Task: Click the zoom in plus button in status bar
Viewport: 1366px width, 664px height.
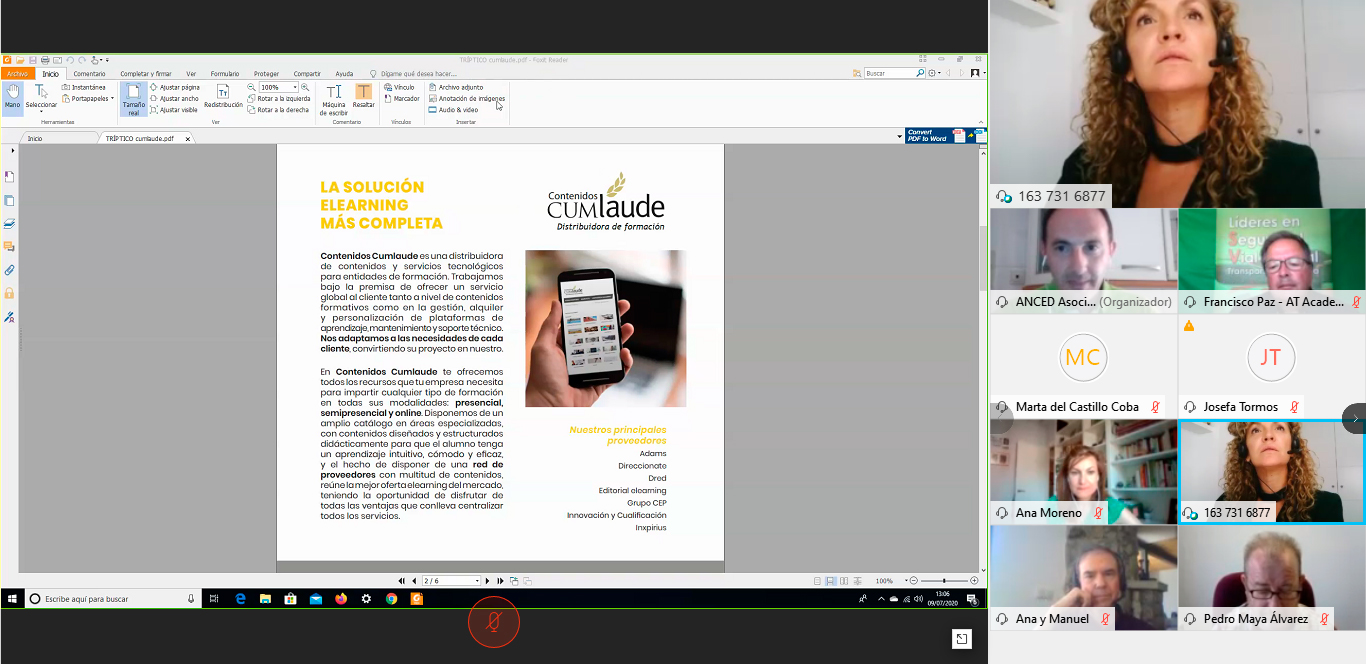Action: (974, 581)
